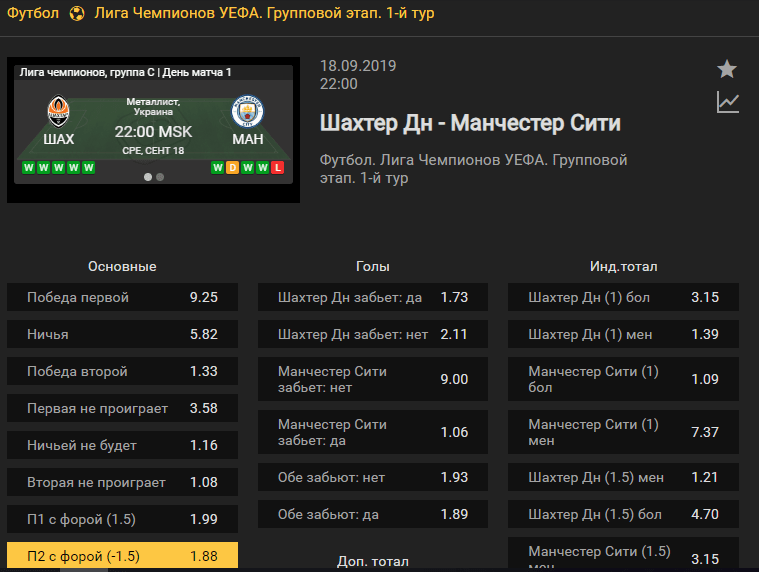Click Shakhtar Donetsk club logo
The image size is (759, 572).
(59, 111)
